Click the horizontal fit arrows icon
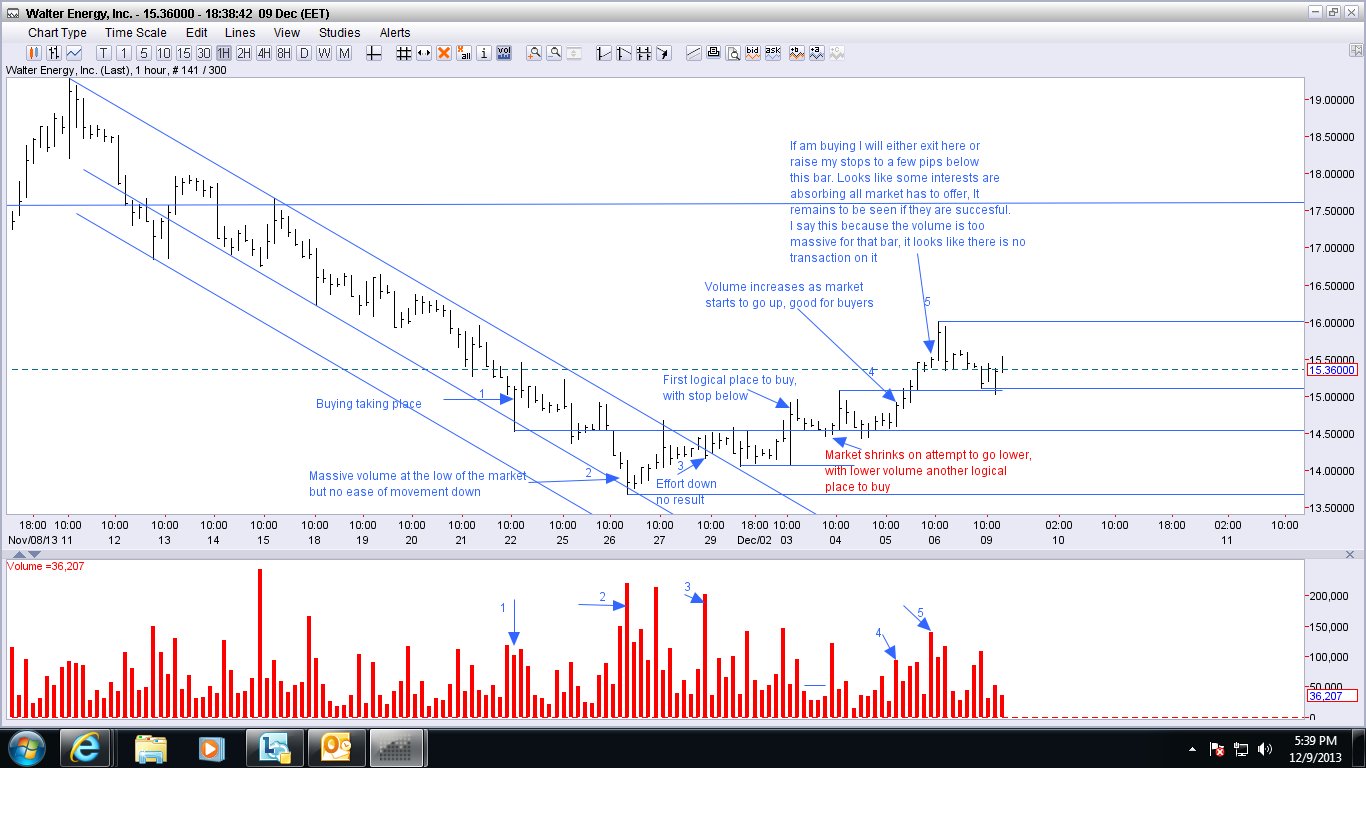This screenshot has width=1366, height=819. click(424, 53)
